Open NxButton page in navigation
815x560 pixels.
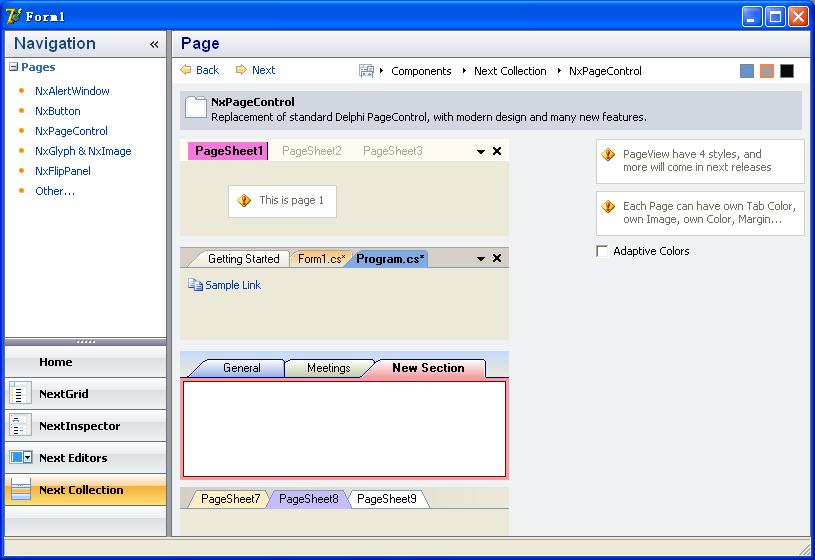coord(58,111)
